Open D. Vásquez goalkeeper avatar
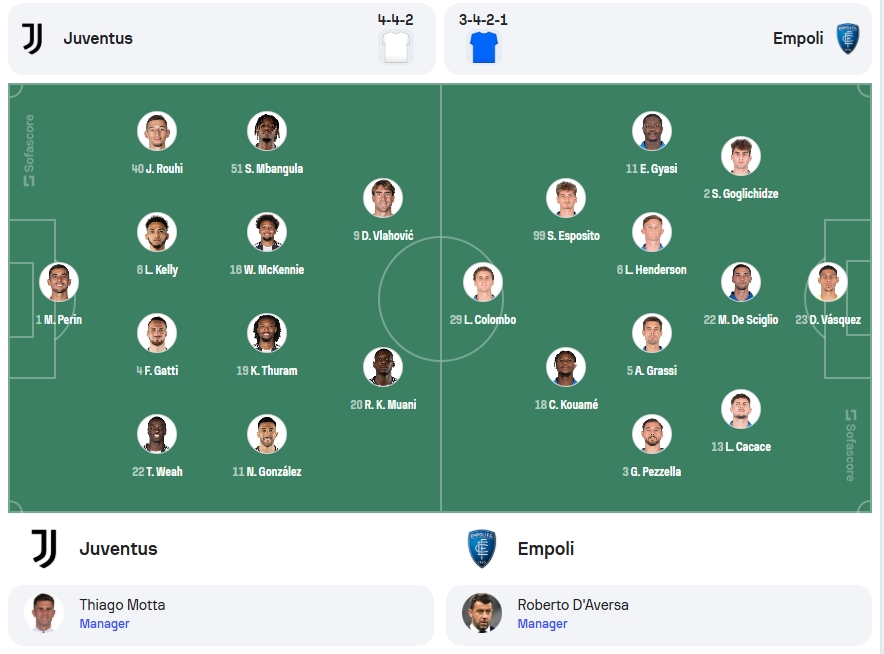Image resolution: width=884 pixels, height=654 pixels. coord(828,282)
